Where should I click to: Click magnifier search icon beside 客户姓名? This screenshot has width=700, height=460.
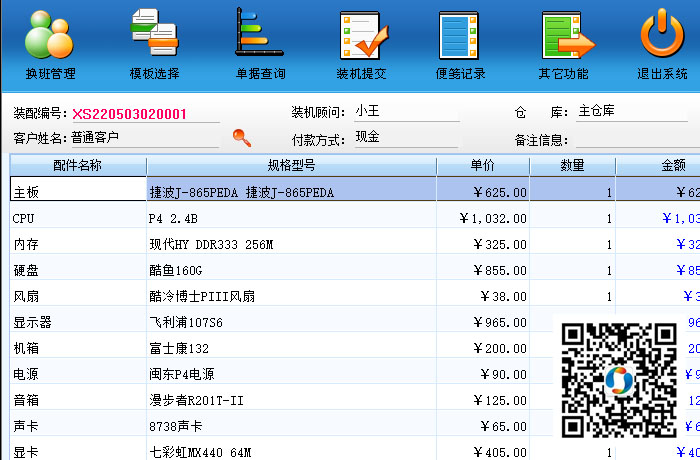click(x=242, y=138)
